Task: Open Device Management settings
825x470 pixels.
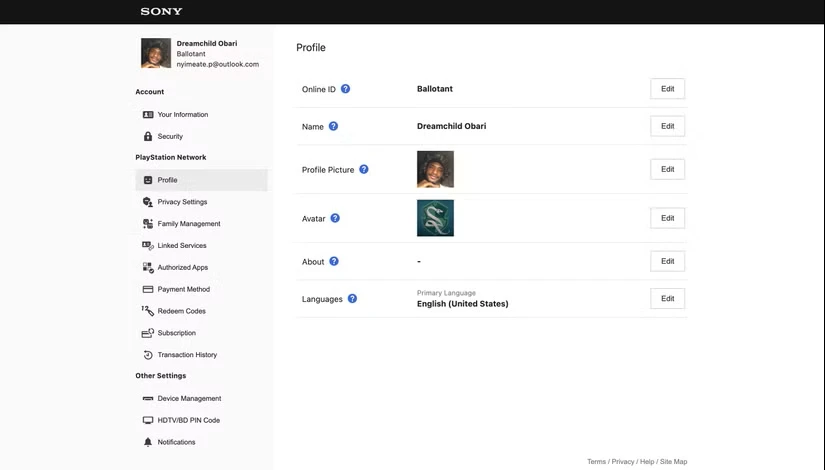Action: 189,399
